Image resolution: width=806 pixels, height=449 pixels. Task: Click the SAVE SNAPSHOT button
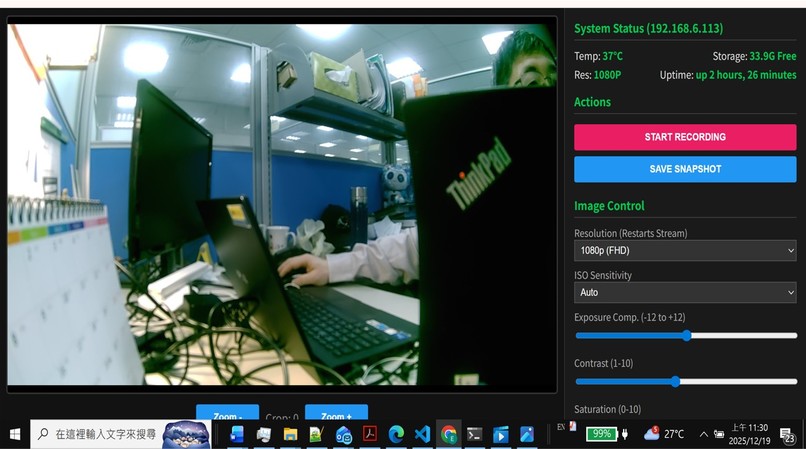[685, 169]
